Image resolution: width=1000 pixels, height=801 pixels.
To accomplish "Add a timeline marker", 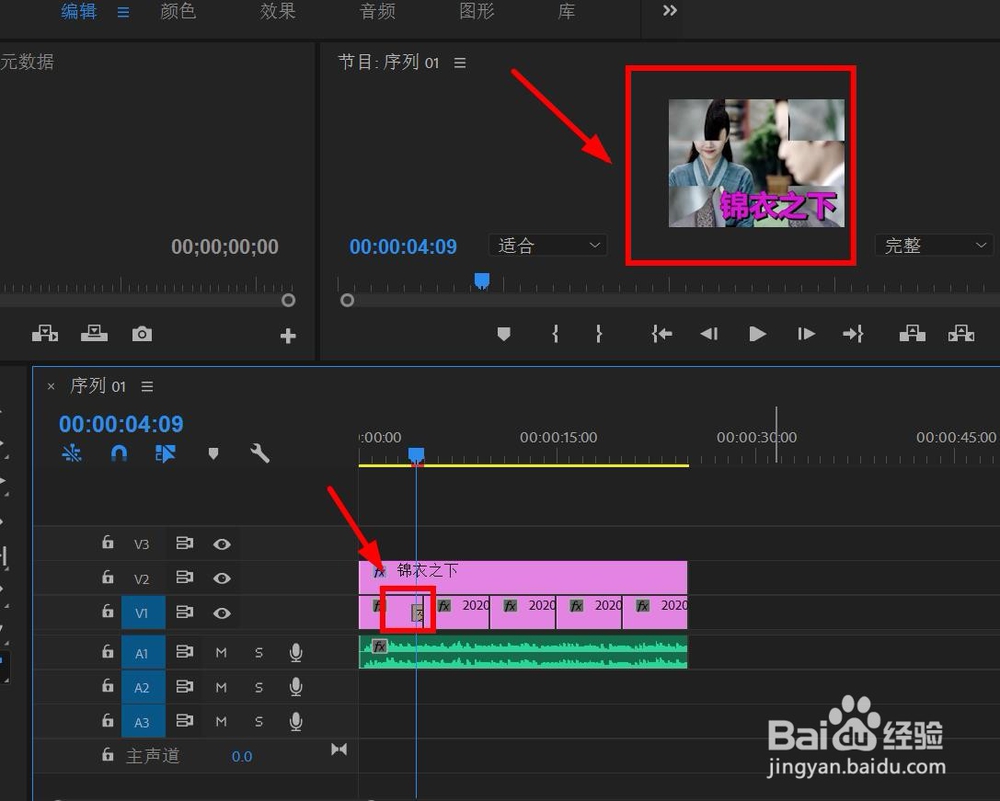I will tap(214, 453).
